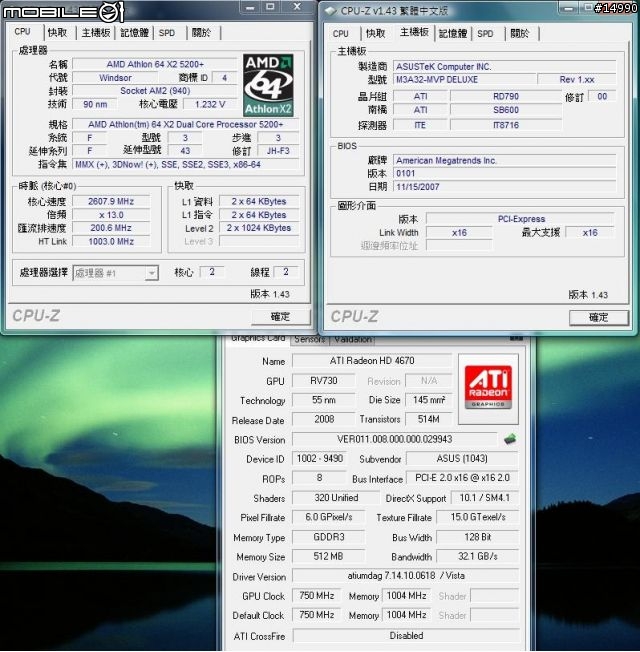Open 關於 tab in left CPU-Z window

coord(202,32)
